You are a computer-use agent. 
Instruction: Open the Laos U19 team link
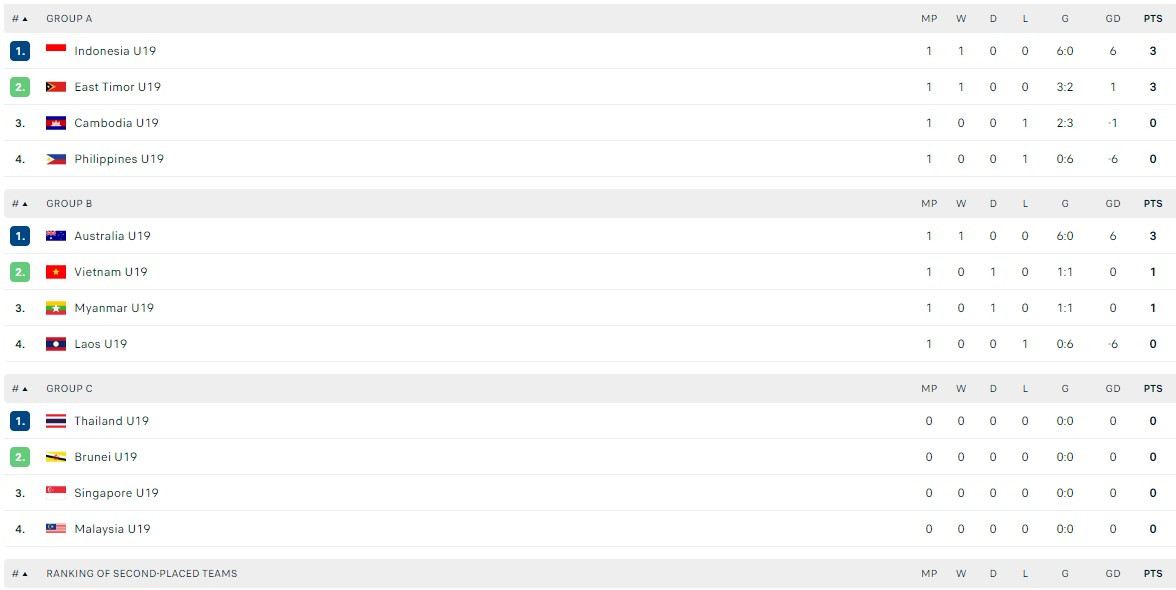(x=100, y=344)
